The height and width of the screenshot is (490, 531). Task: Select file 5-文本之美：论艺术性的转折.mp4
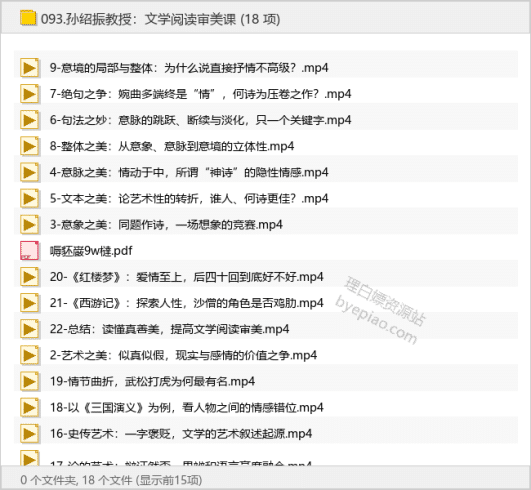189,198
